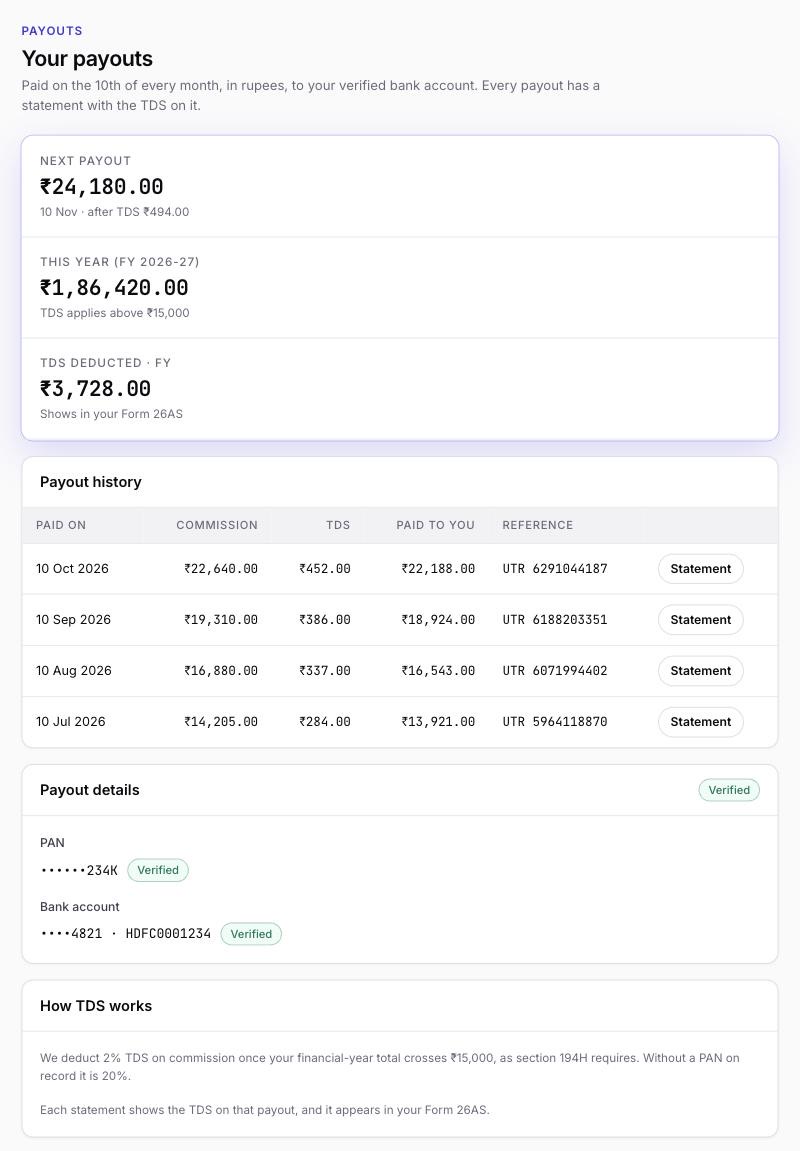Click the TDS column header
The image size is (800, 1151).
point(338,525)
